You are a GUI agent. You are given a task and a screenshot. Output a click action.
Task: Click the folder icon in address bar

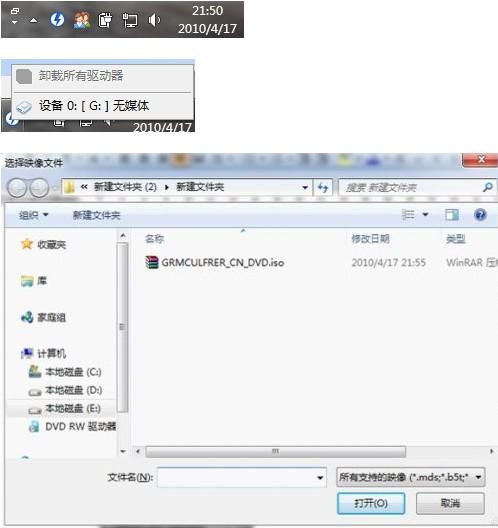click(69, 187)
